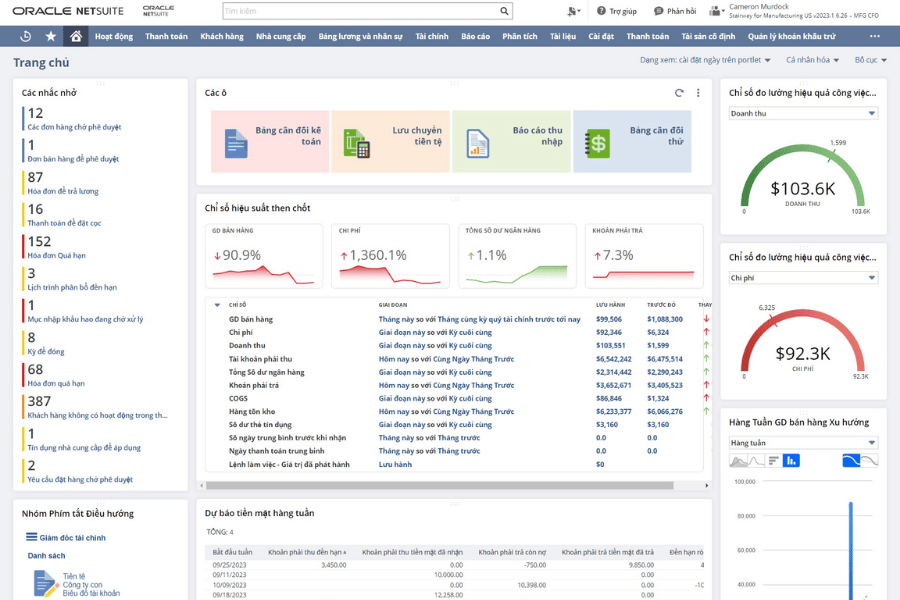The height and width of the screenshot is (600, 900).
Task: Open the navigation overflow three dots
Action: tap(874, 36)
